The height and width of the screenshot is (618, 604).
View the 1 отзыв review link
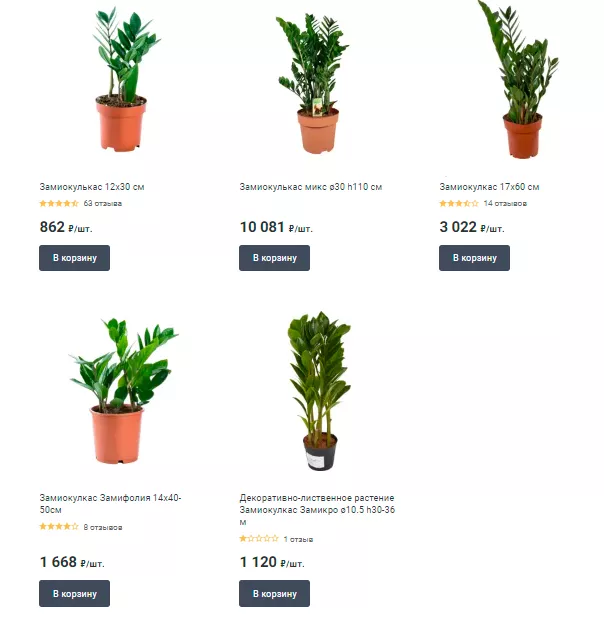[x=298, y=539]
